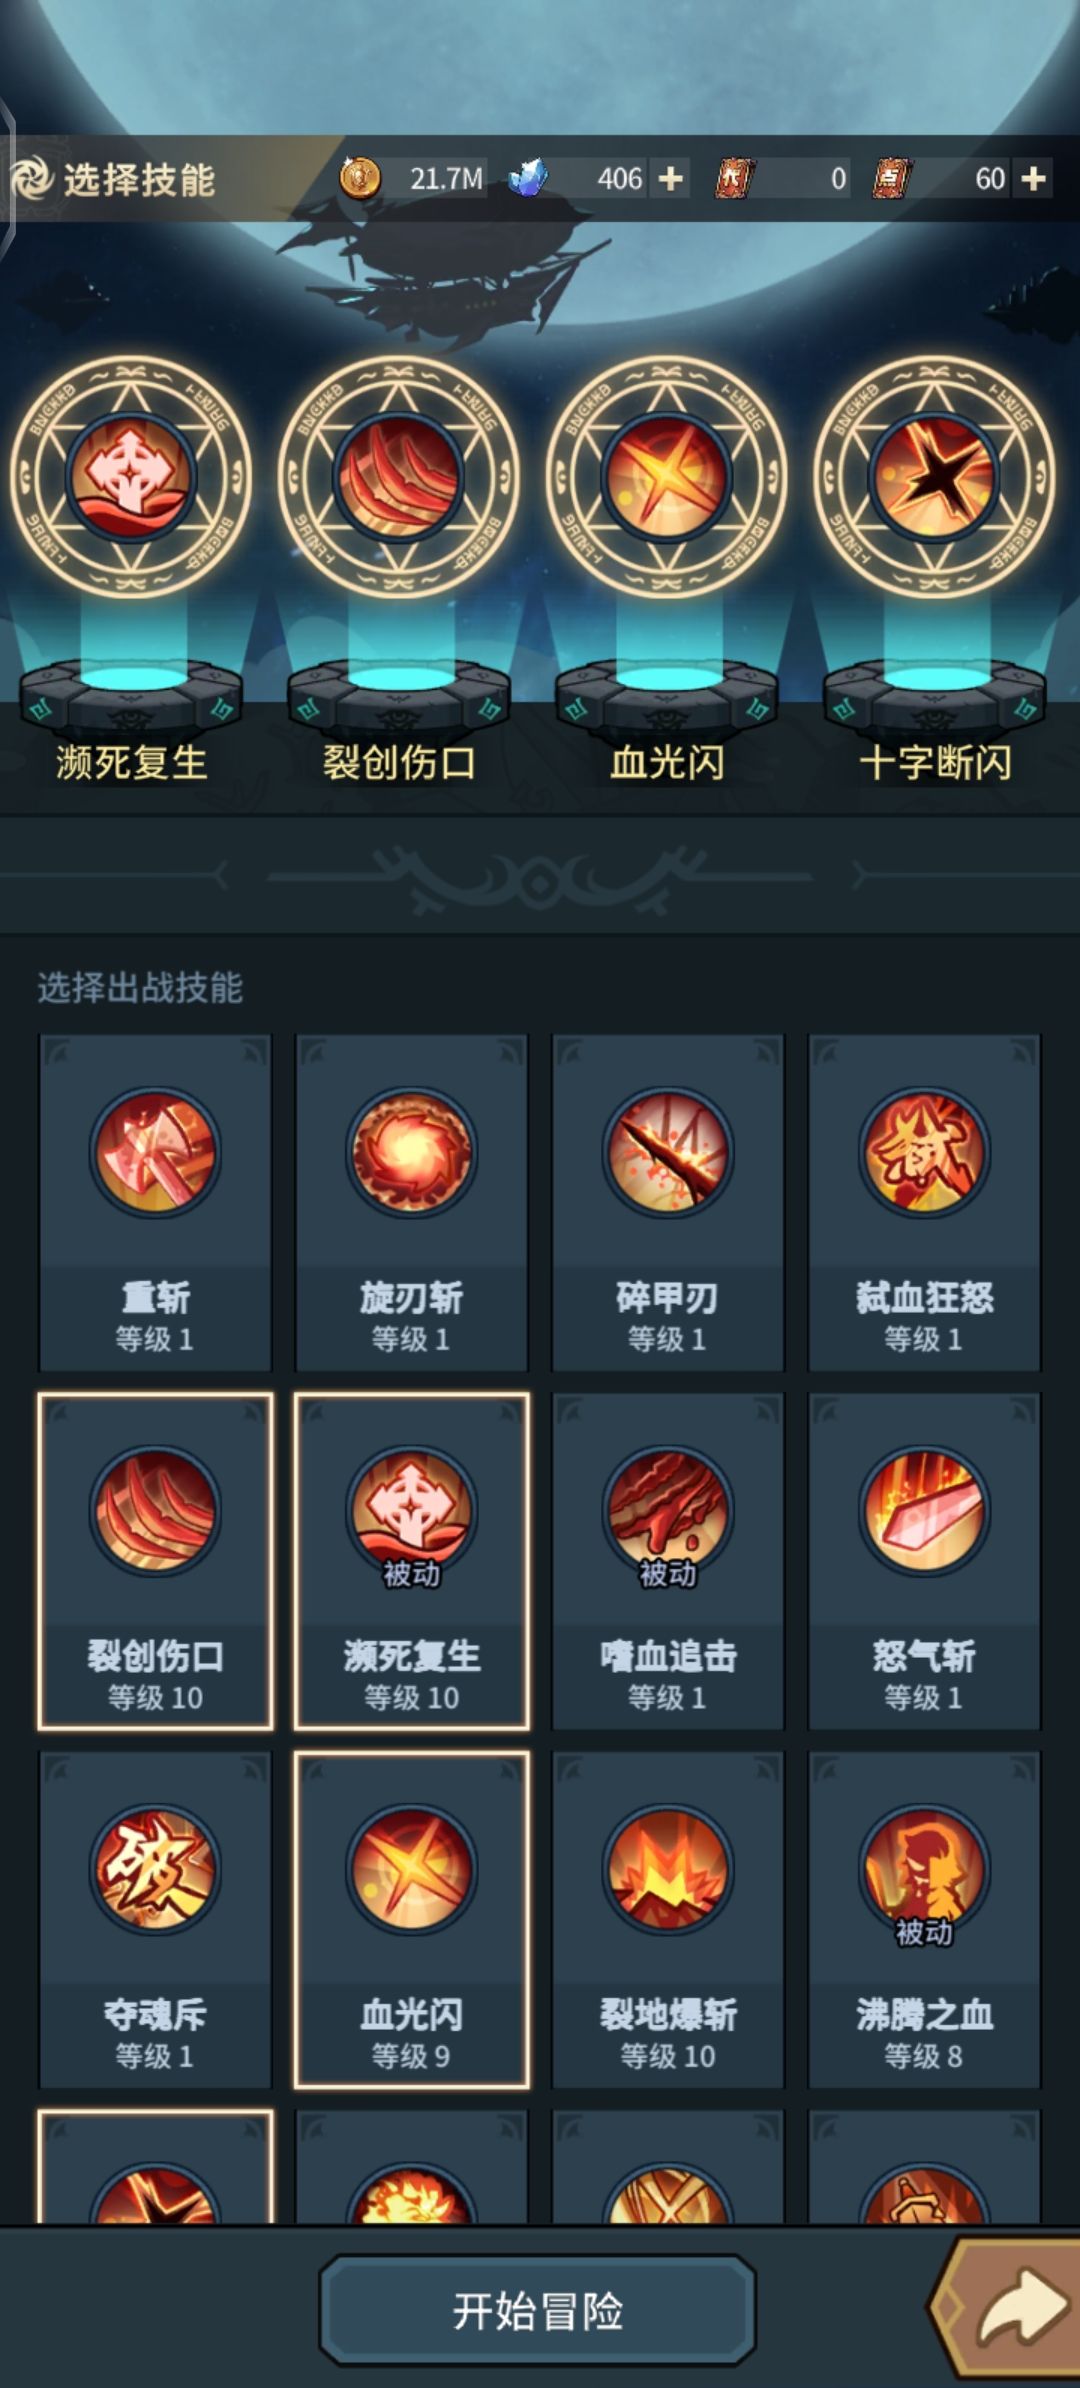Add more points next to 60
Image resolution: width=1080 pixels, height=2388 pixels.
click(1034, 179)
